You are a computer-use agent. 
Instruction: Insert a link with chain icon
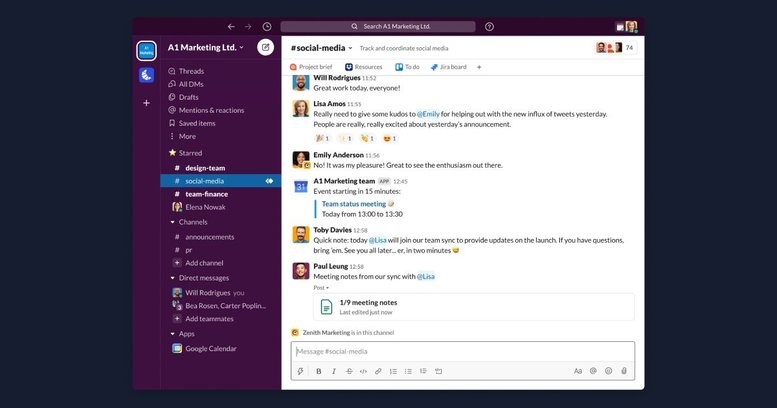(x=378, y=371)
